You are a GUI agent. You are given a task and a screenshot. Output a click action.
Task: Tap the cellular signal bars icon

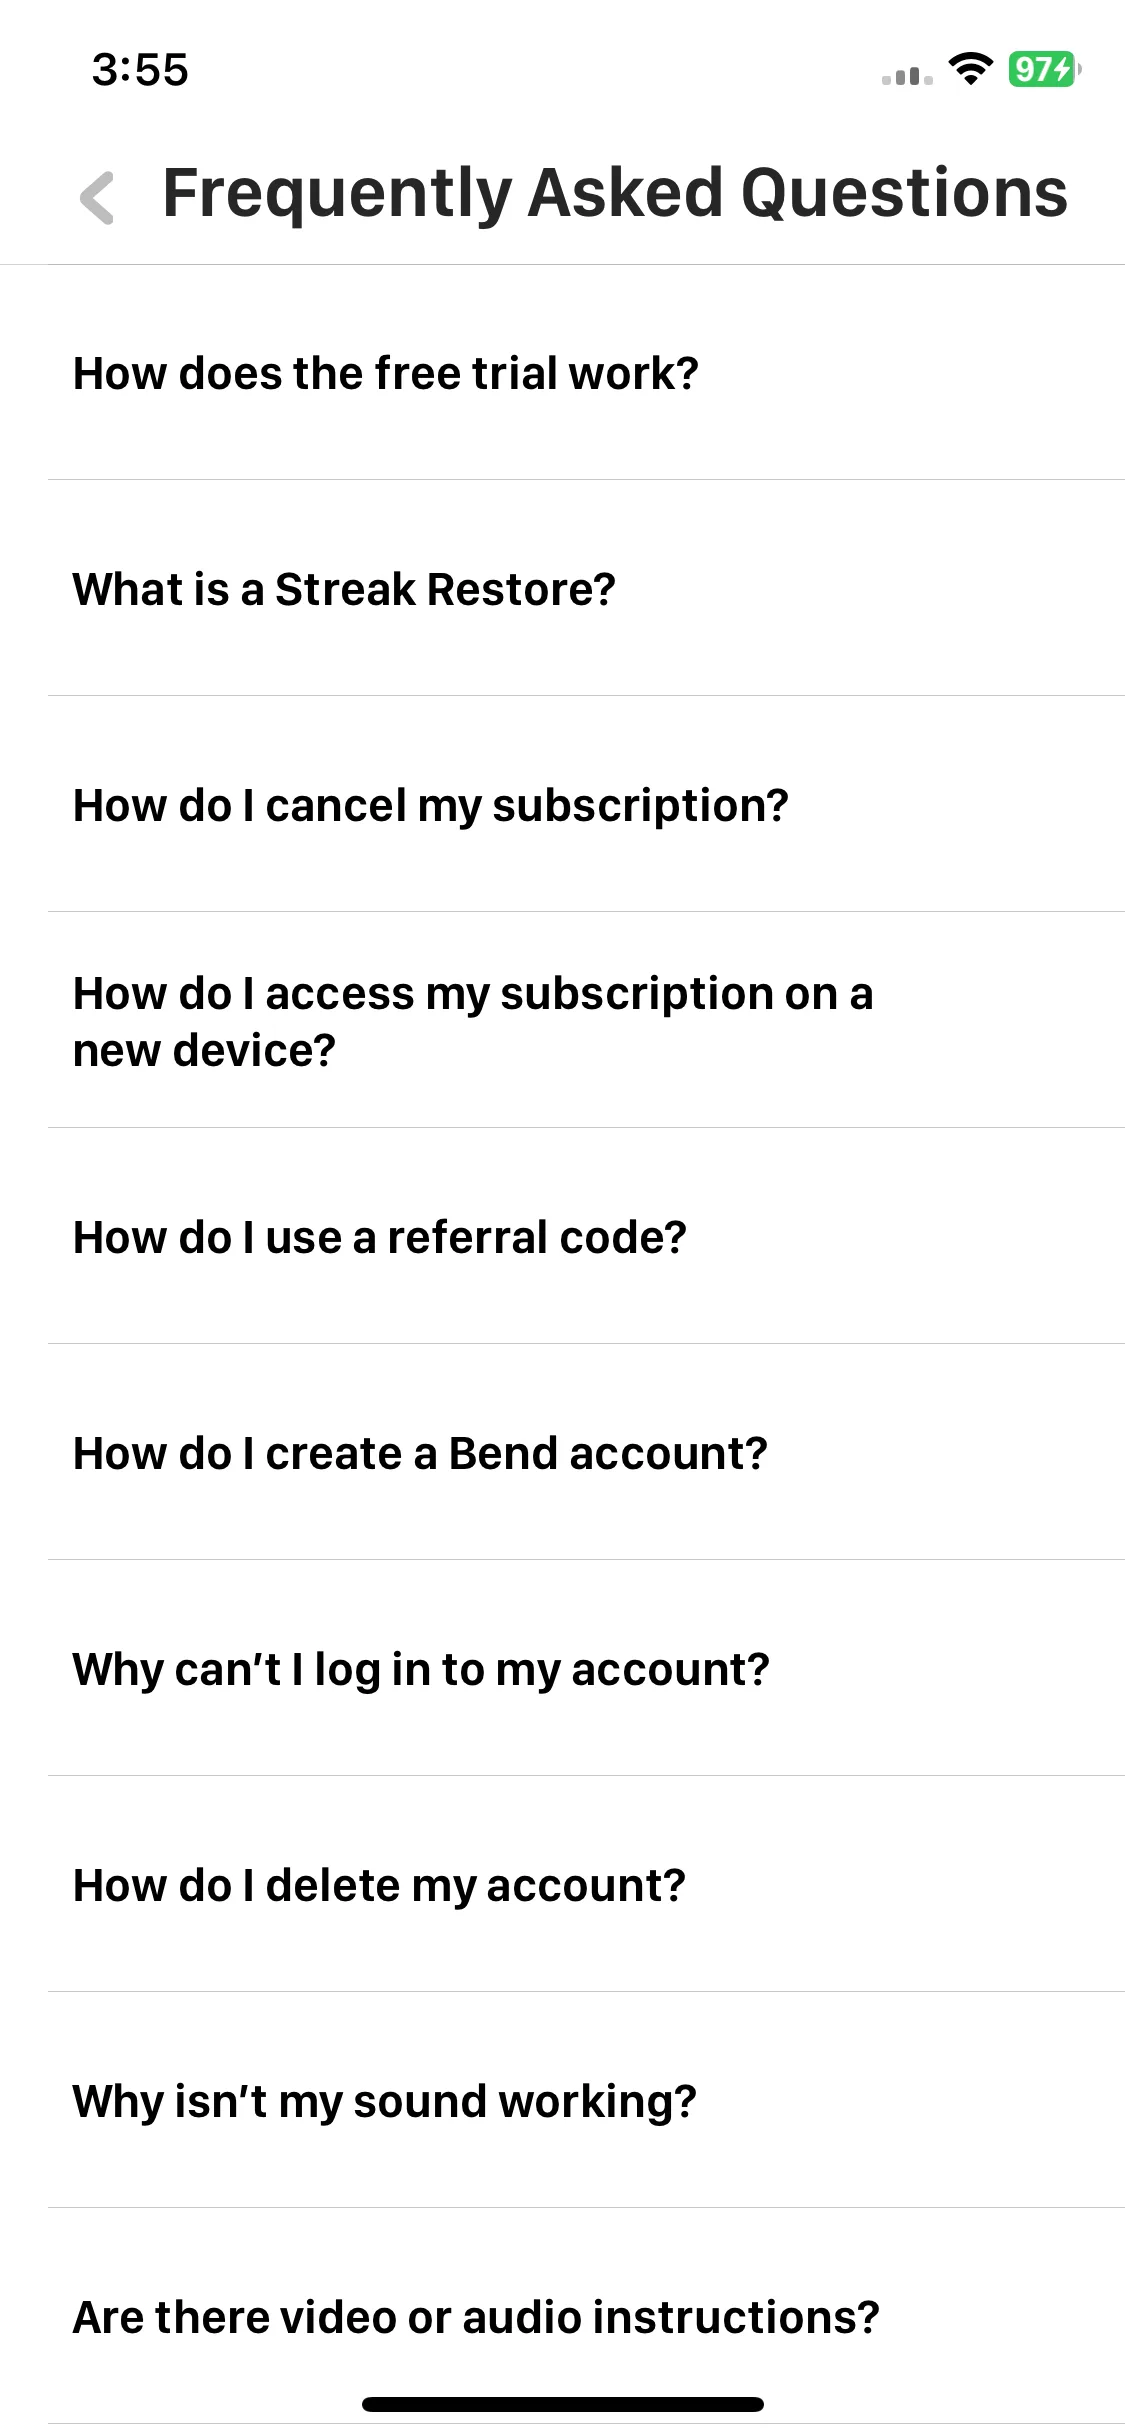[907, 76]
